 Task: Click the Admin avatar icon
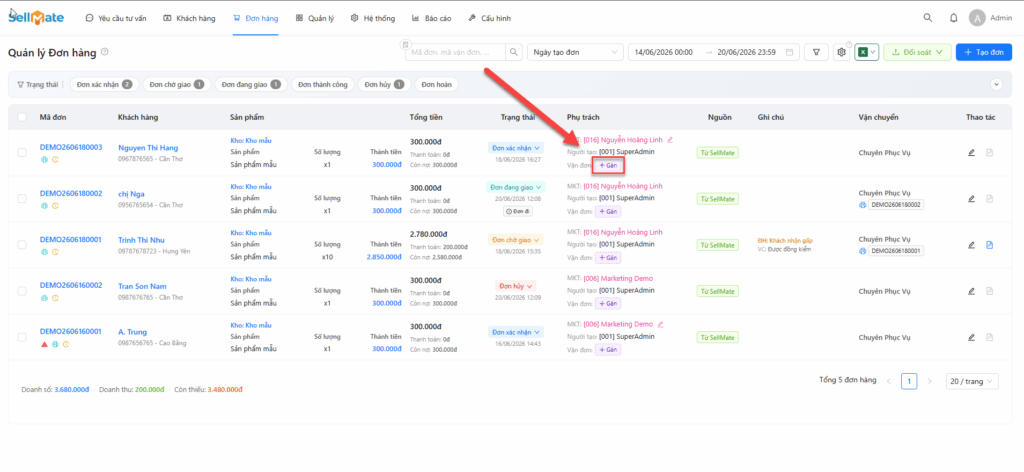click(x=977, y=18)
